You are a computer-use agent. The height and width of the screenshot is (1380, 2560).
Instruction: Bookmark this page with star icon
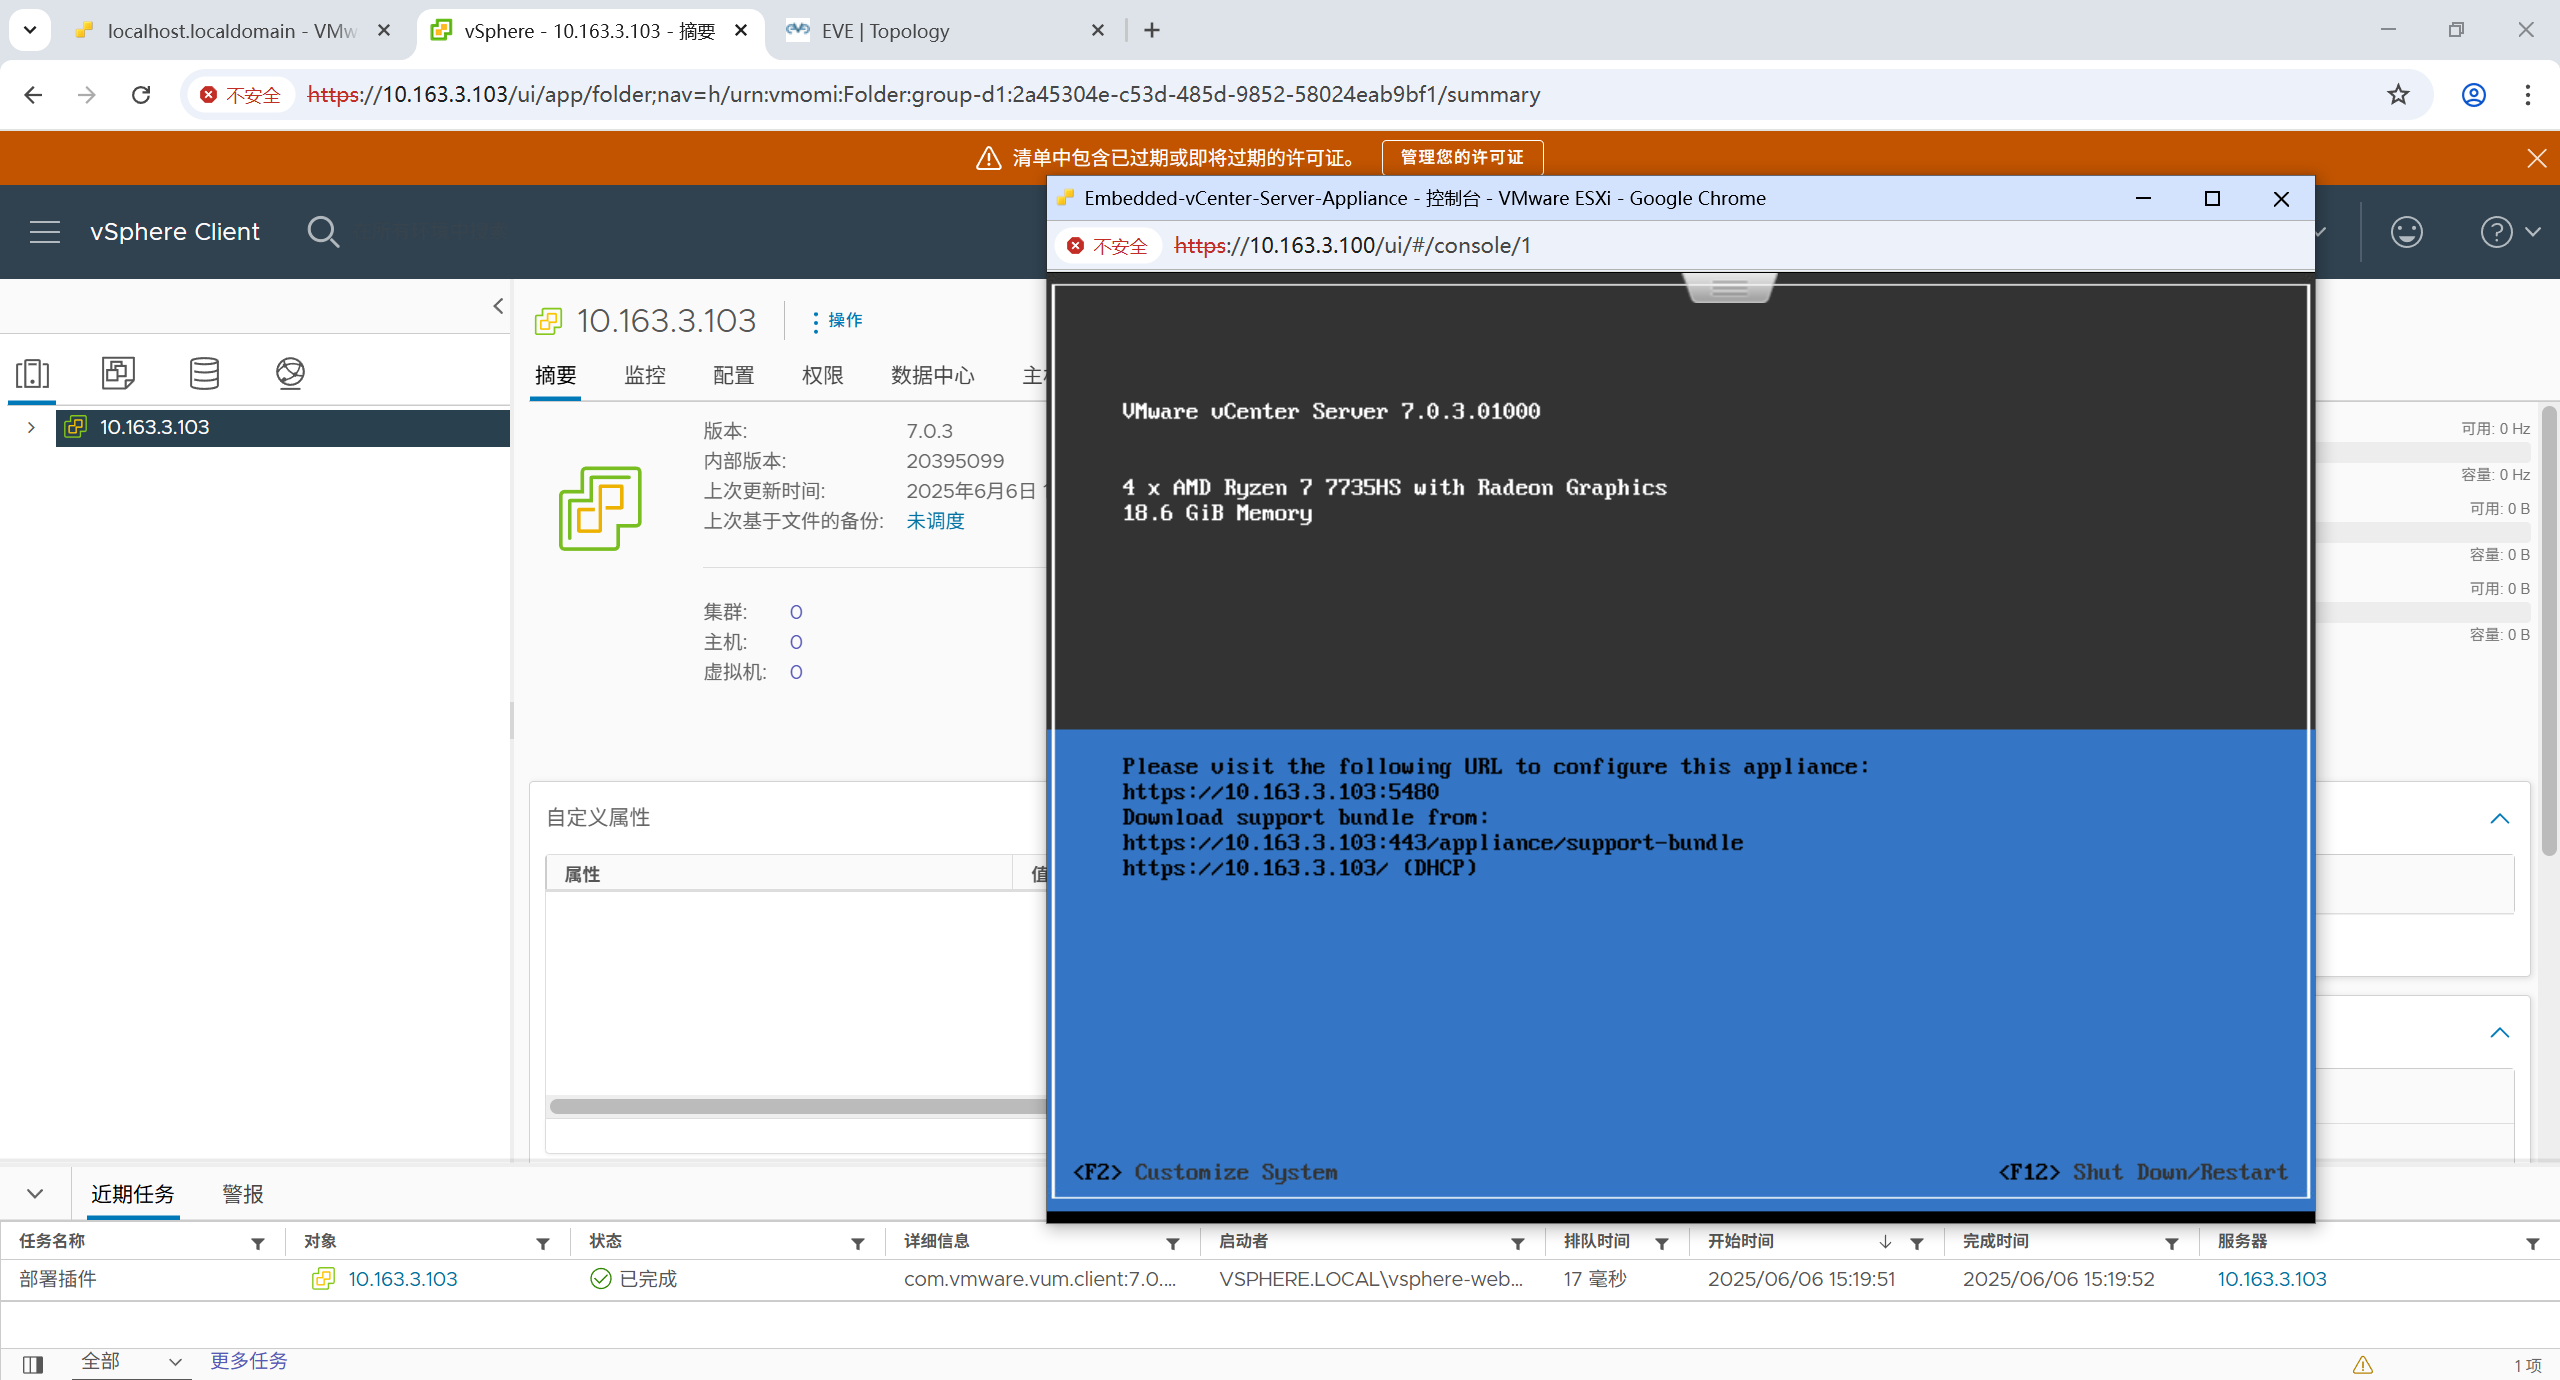pyautogui.click(x=2398, y=95)
